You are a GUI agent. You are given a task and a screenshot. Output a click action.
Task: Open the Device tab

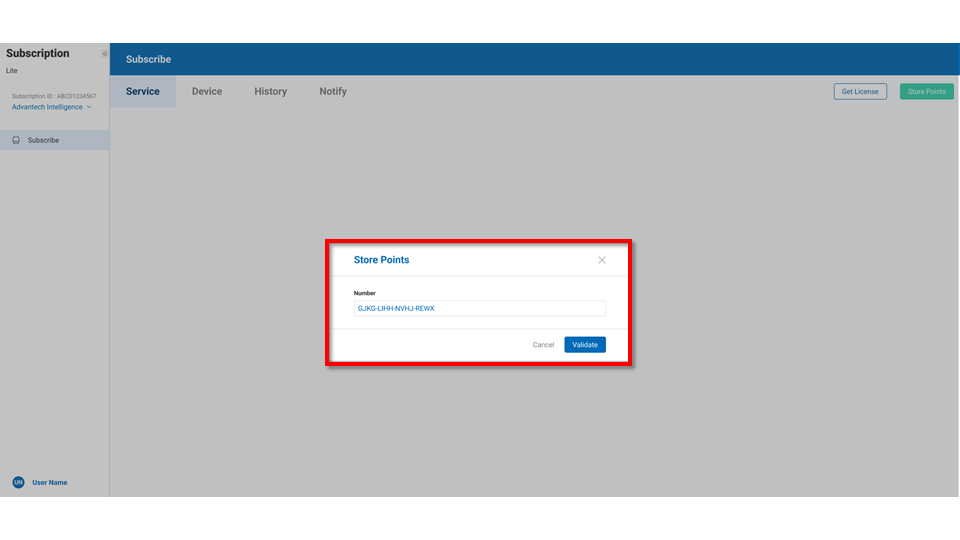point(207,91)
